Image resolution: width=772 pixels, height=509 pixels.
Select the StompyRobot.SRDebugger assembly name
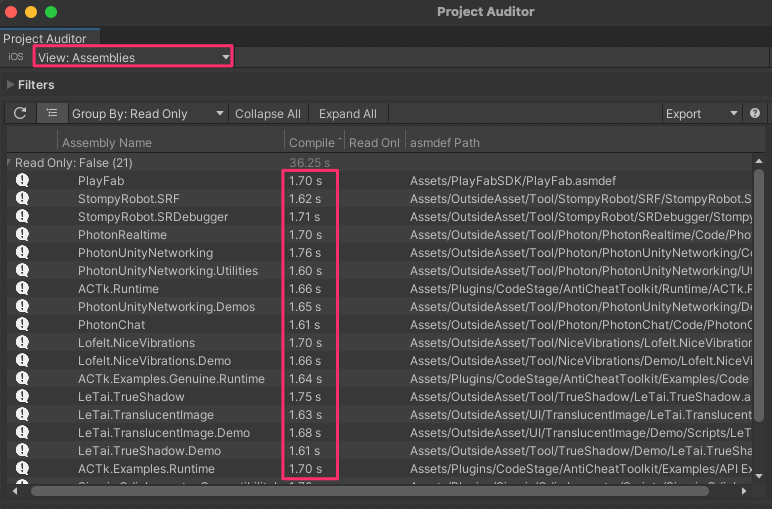click(153, 217)
